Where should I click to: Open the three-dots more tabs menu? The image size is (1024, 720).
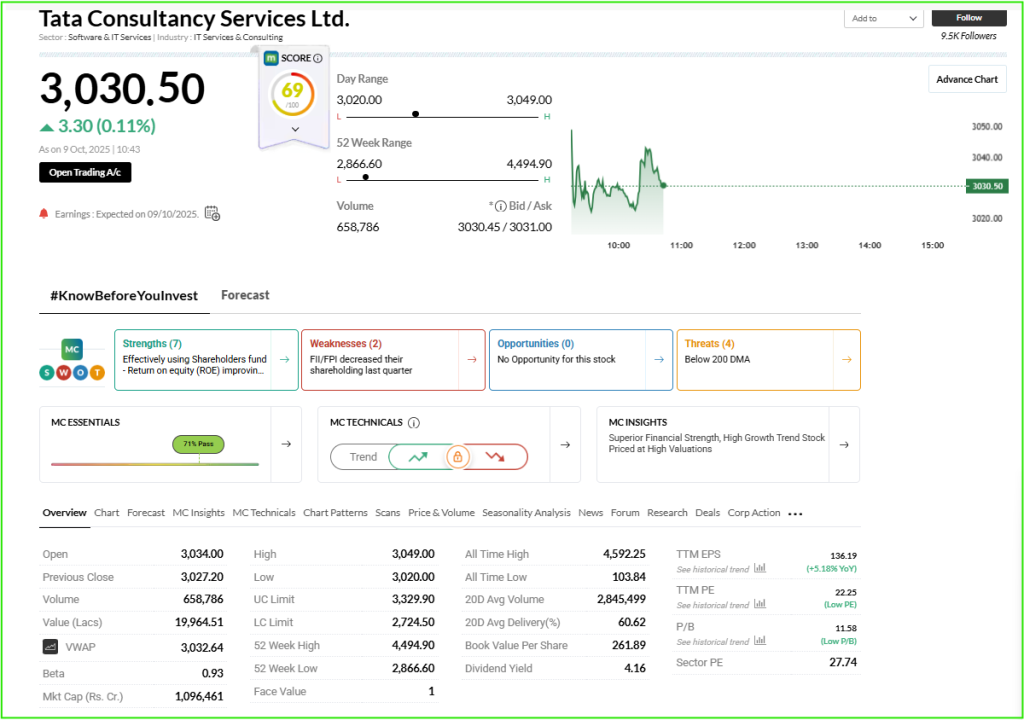tap(795, 514)
